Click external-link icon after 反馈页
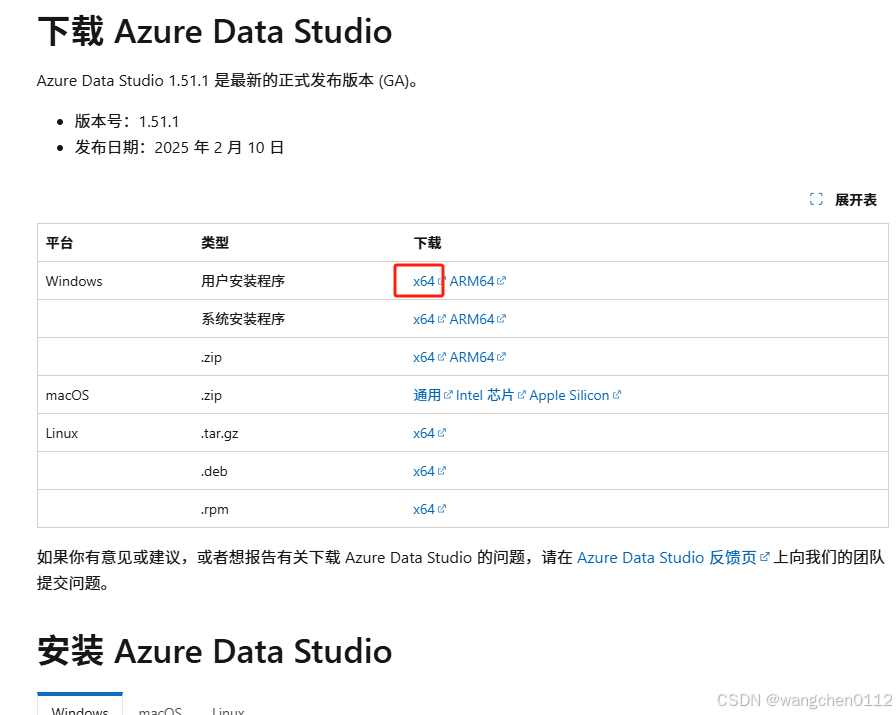Viewport: 896px width, 715px height. point(765,556)
